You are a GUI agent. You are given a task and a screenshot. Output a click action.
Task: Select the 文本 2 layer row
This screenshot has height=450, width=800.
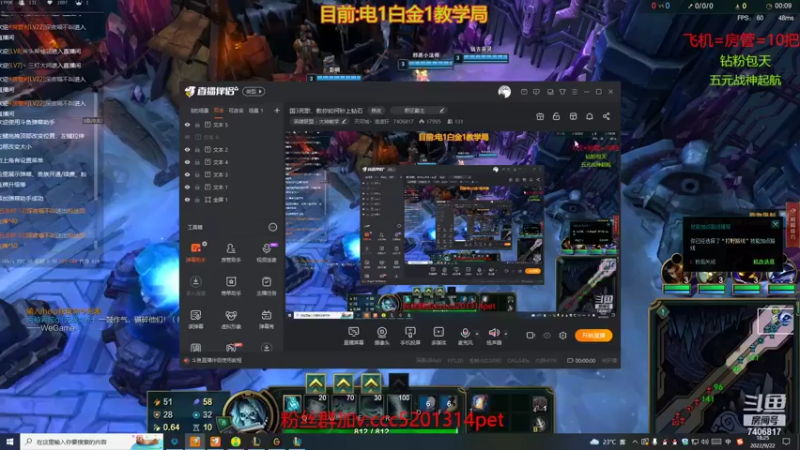tap(232, 149)
